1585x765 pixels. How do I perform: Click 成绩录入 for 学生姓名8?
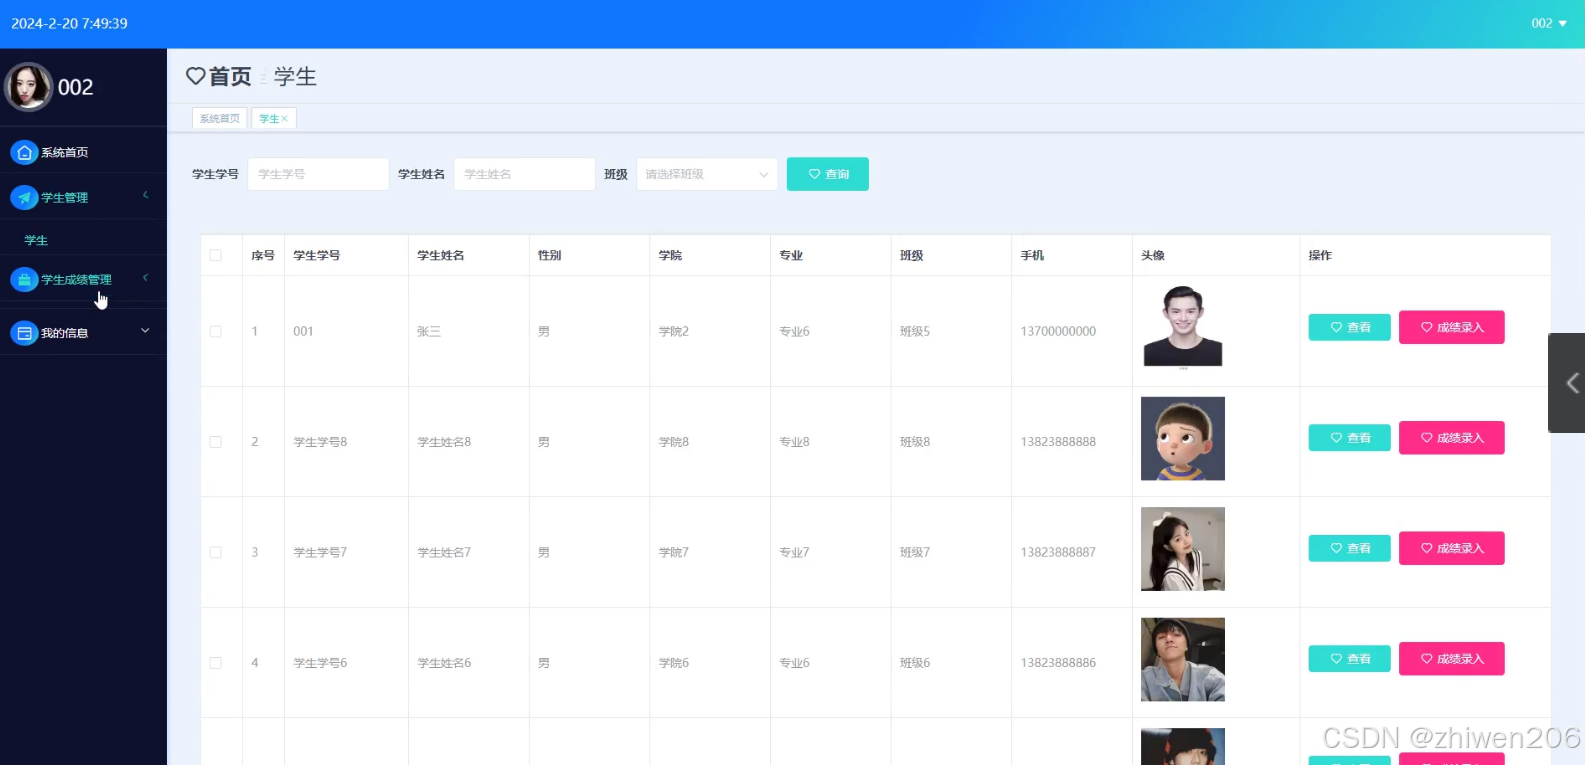pyautogui.click(x=1452, y=438)
